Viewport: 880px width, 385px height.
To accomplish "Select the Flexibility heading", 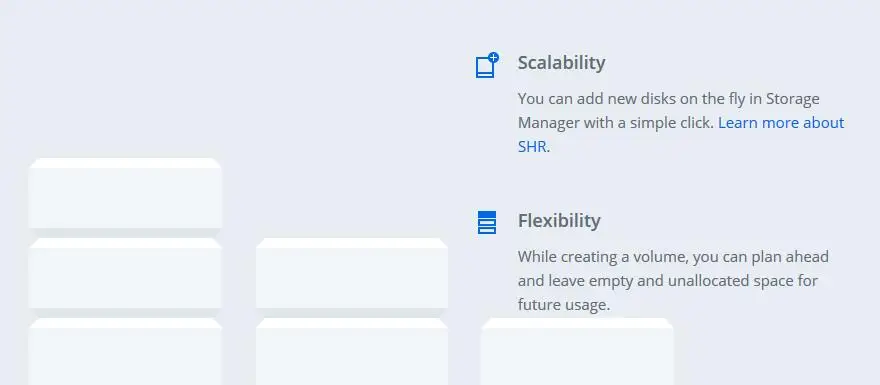I will tap(559, 221).
